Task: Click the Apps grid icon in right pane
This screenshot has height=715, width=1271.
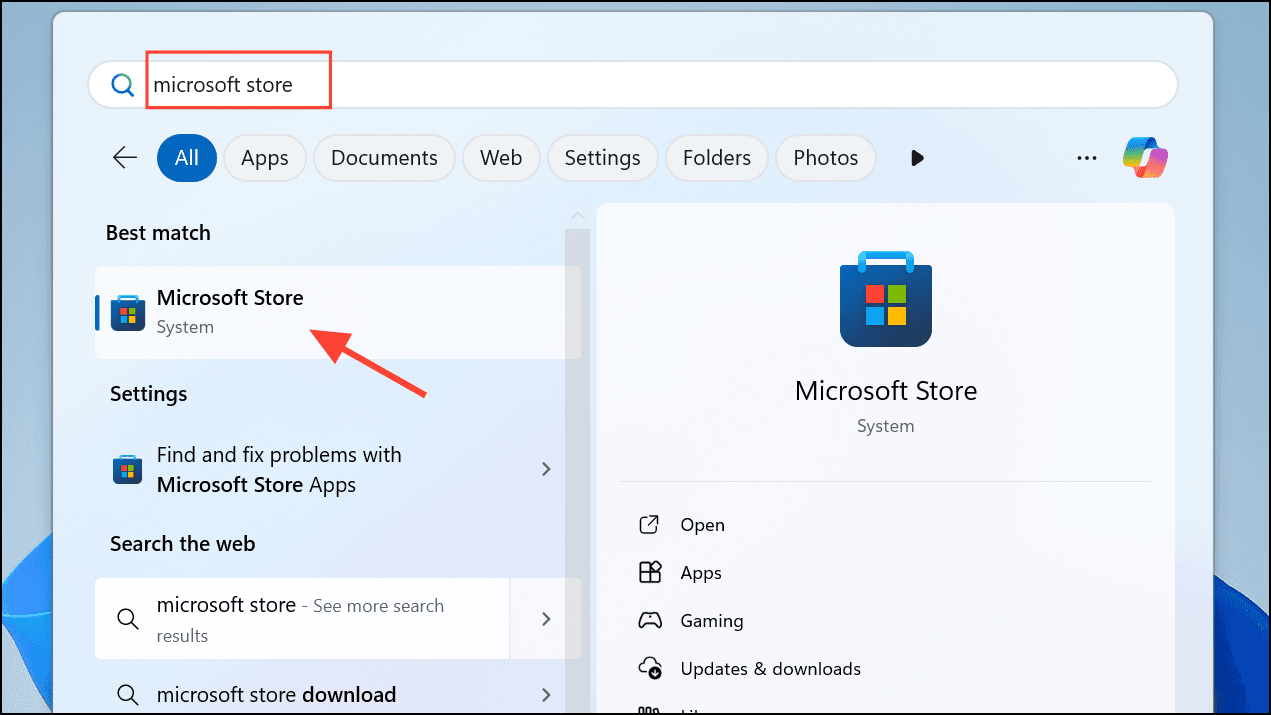Action: (x=650, y=573)
